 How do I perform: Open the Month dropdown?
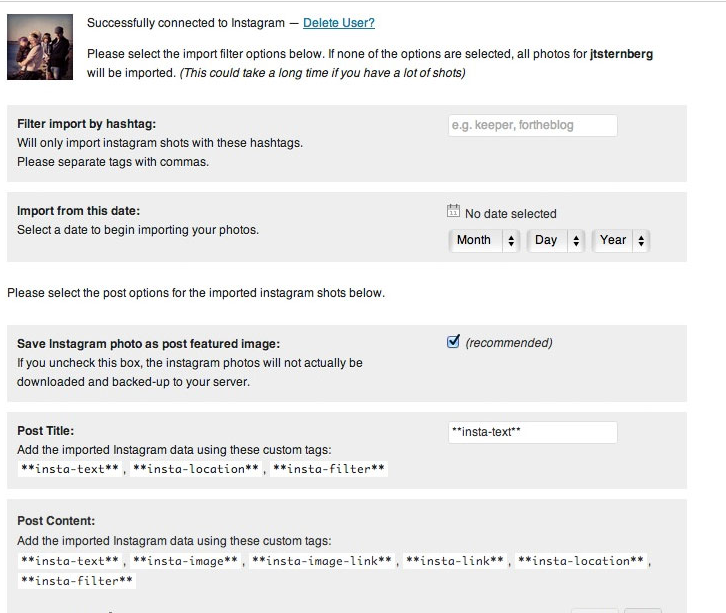pyautogui.click(x=484, y=241)
